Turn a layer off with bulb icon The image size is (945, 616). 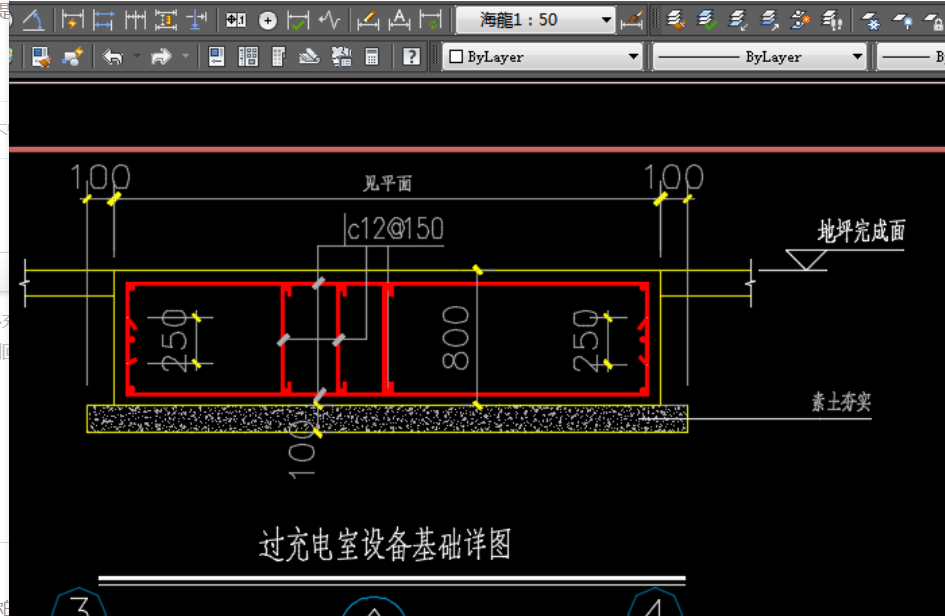pos(902,20)
